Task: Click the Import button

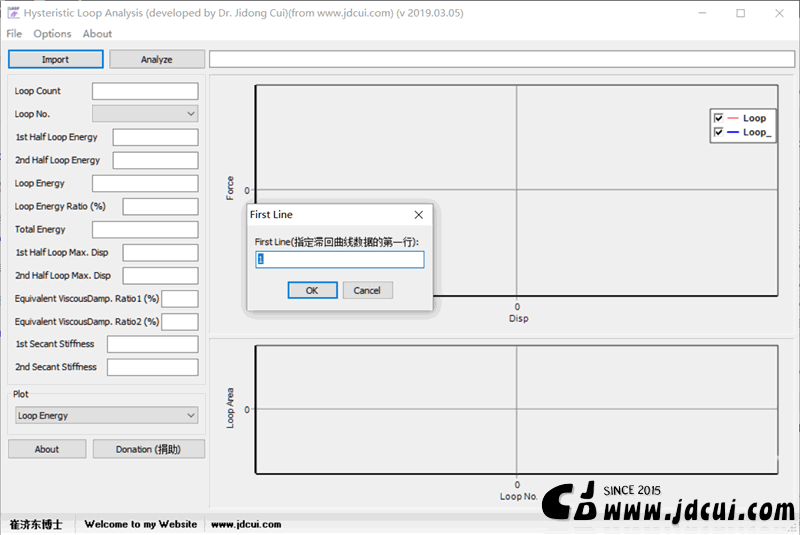Action: 56,59
